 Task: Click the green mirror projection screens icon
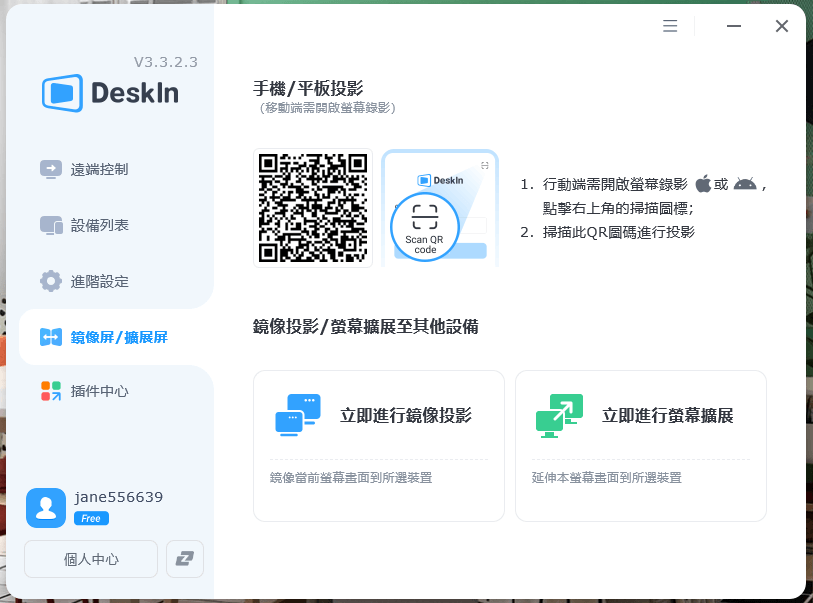pyautogui.click(x=296, y=414)
